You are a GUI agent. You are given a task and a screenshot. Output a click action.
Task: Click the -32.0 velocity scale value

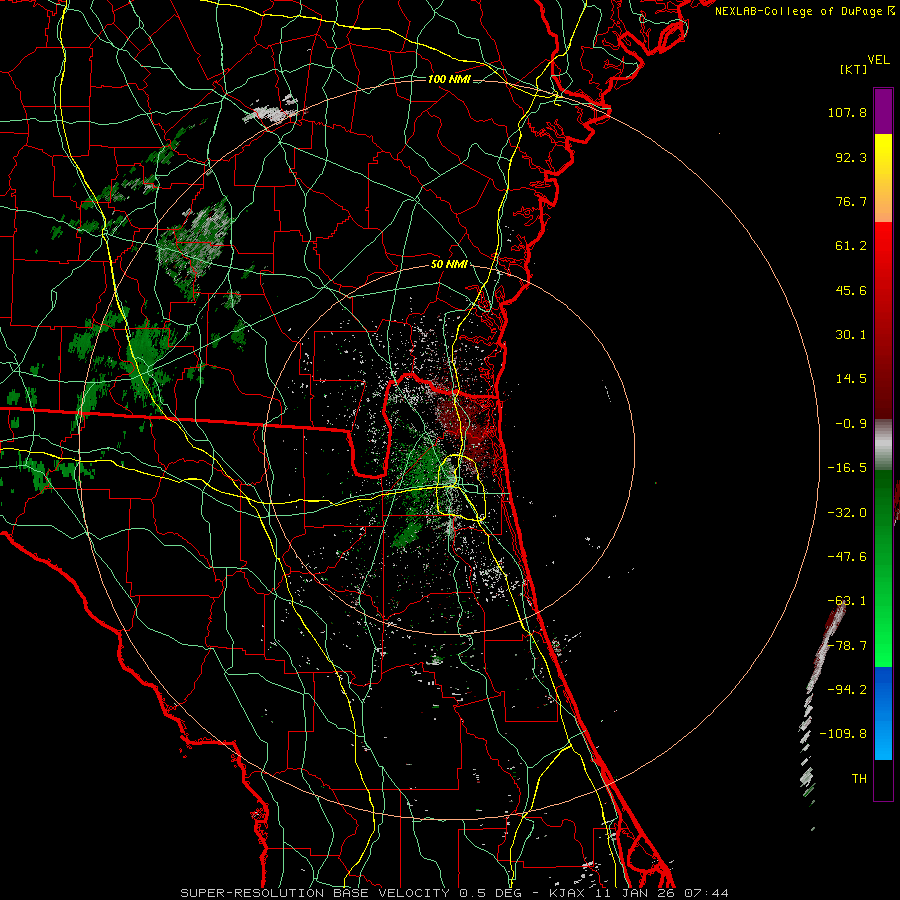[847, 513]
